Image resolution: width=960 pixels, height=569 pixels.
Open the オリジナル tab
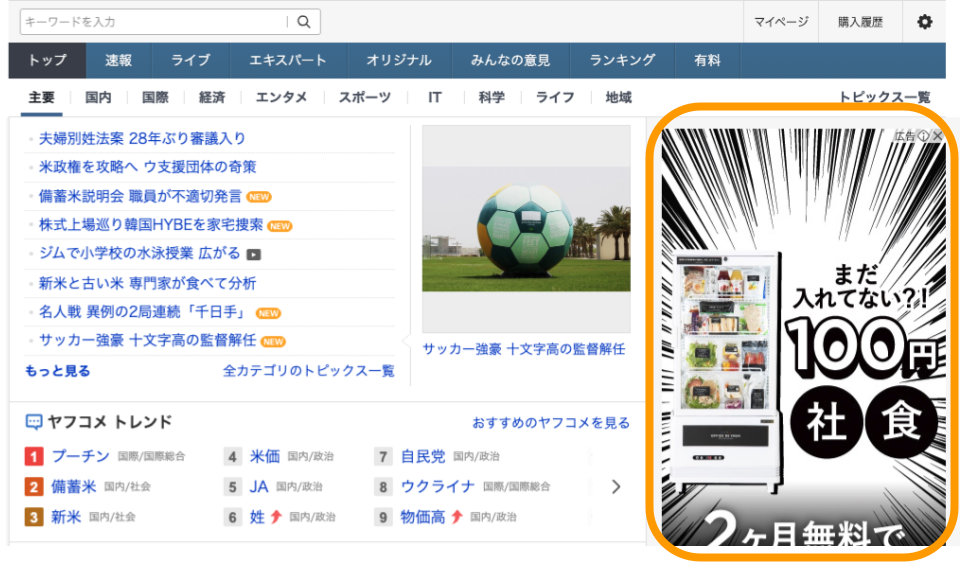(399, 60)
